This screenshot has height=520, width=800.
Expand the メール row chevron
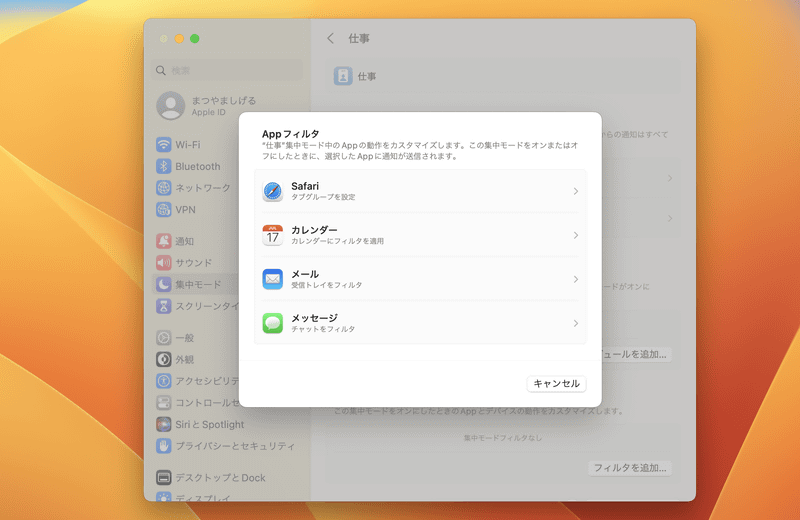click(x=576, y=279)
